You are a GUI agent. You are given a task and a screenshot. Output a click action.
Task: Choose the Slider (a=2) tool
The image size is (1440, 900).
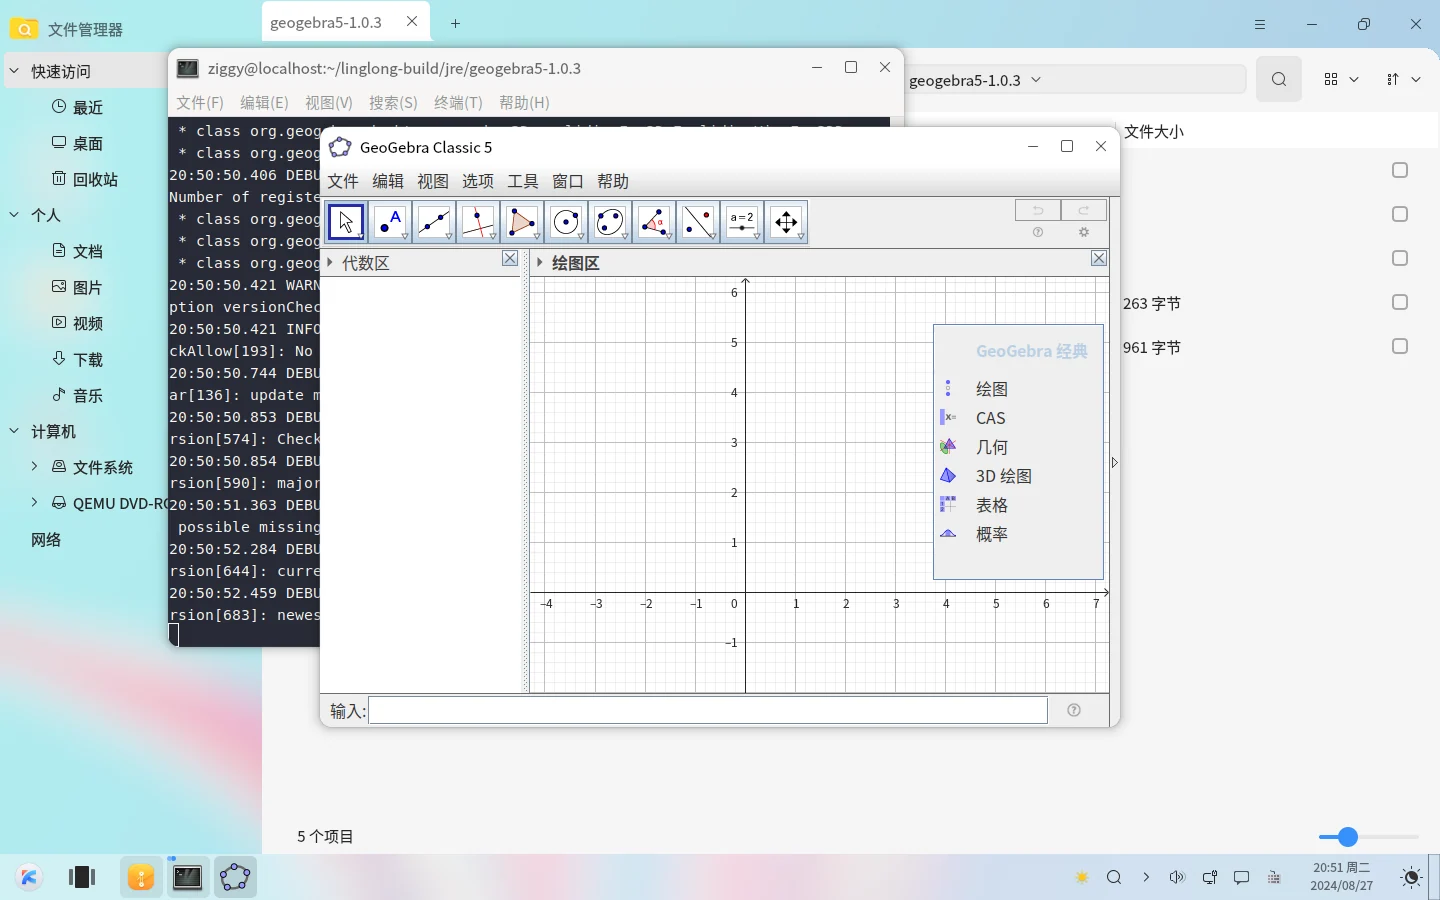(742, 222)
